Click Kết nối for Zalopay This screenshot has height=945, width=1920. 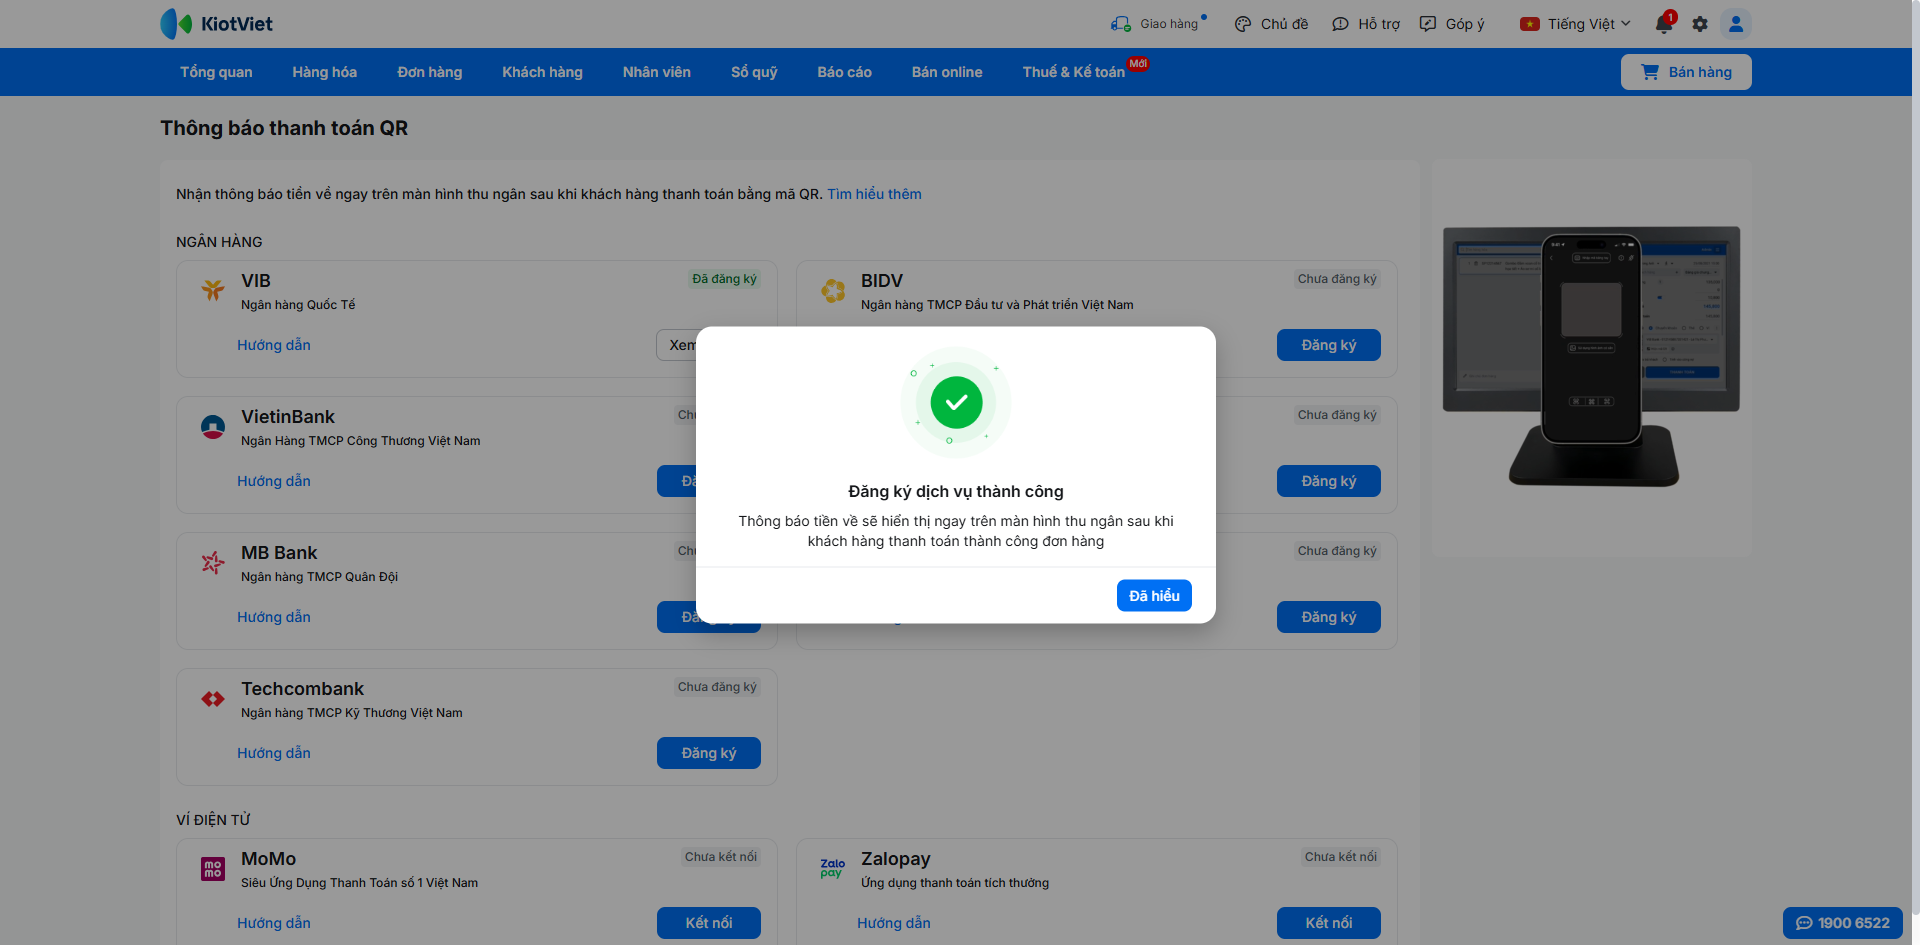point(1329,923)
